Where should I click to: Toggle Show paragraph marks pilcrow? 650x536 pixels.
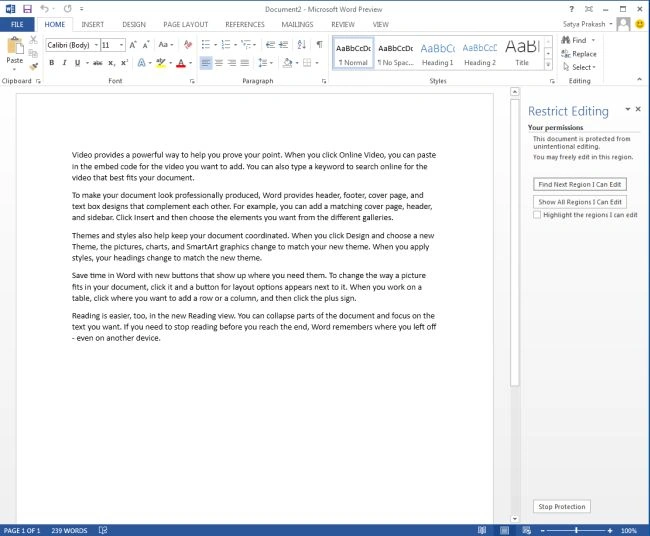pyautogui.click(x=319, y=44)
